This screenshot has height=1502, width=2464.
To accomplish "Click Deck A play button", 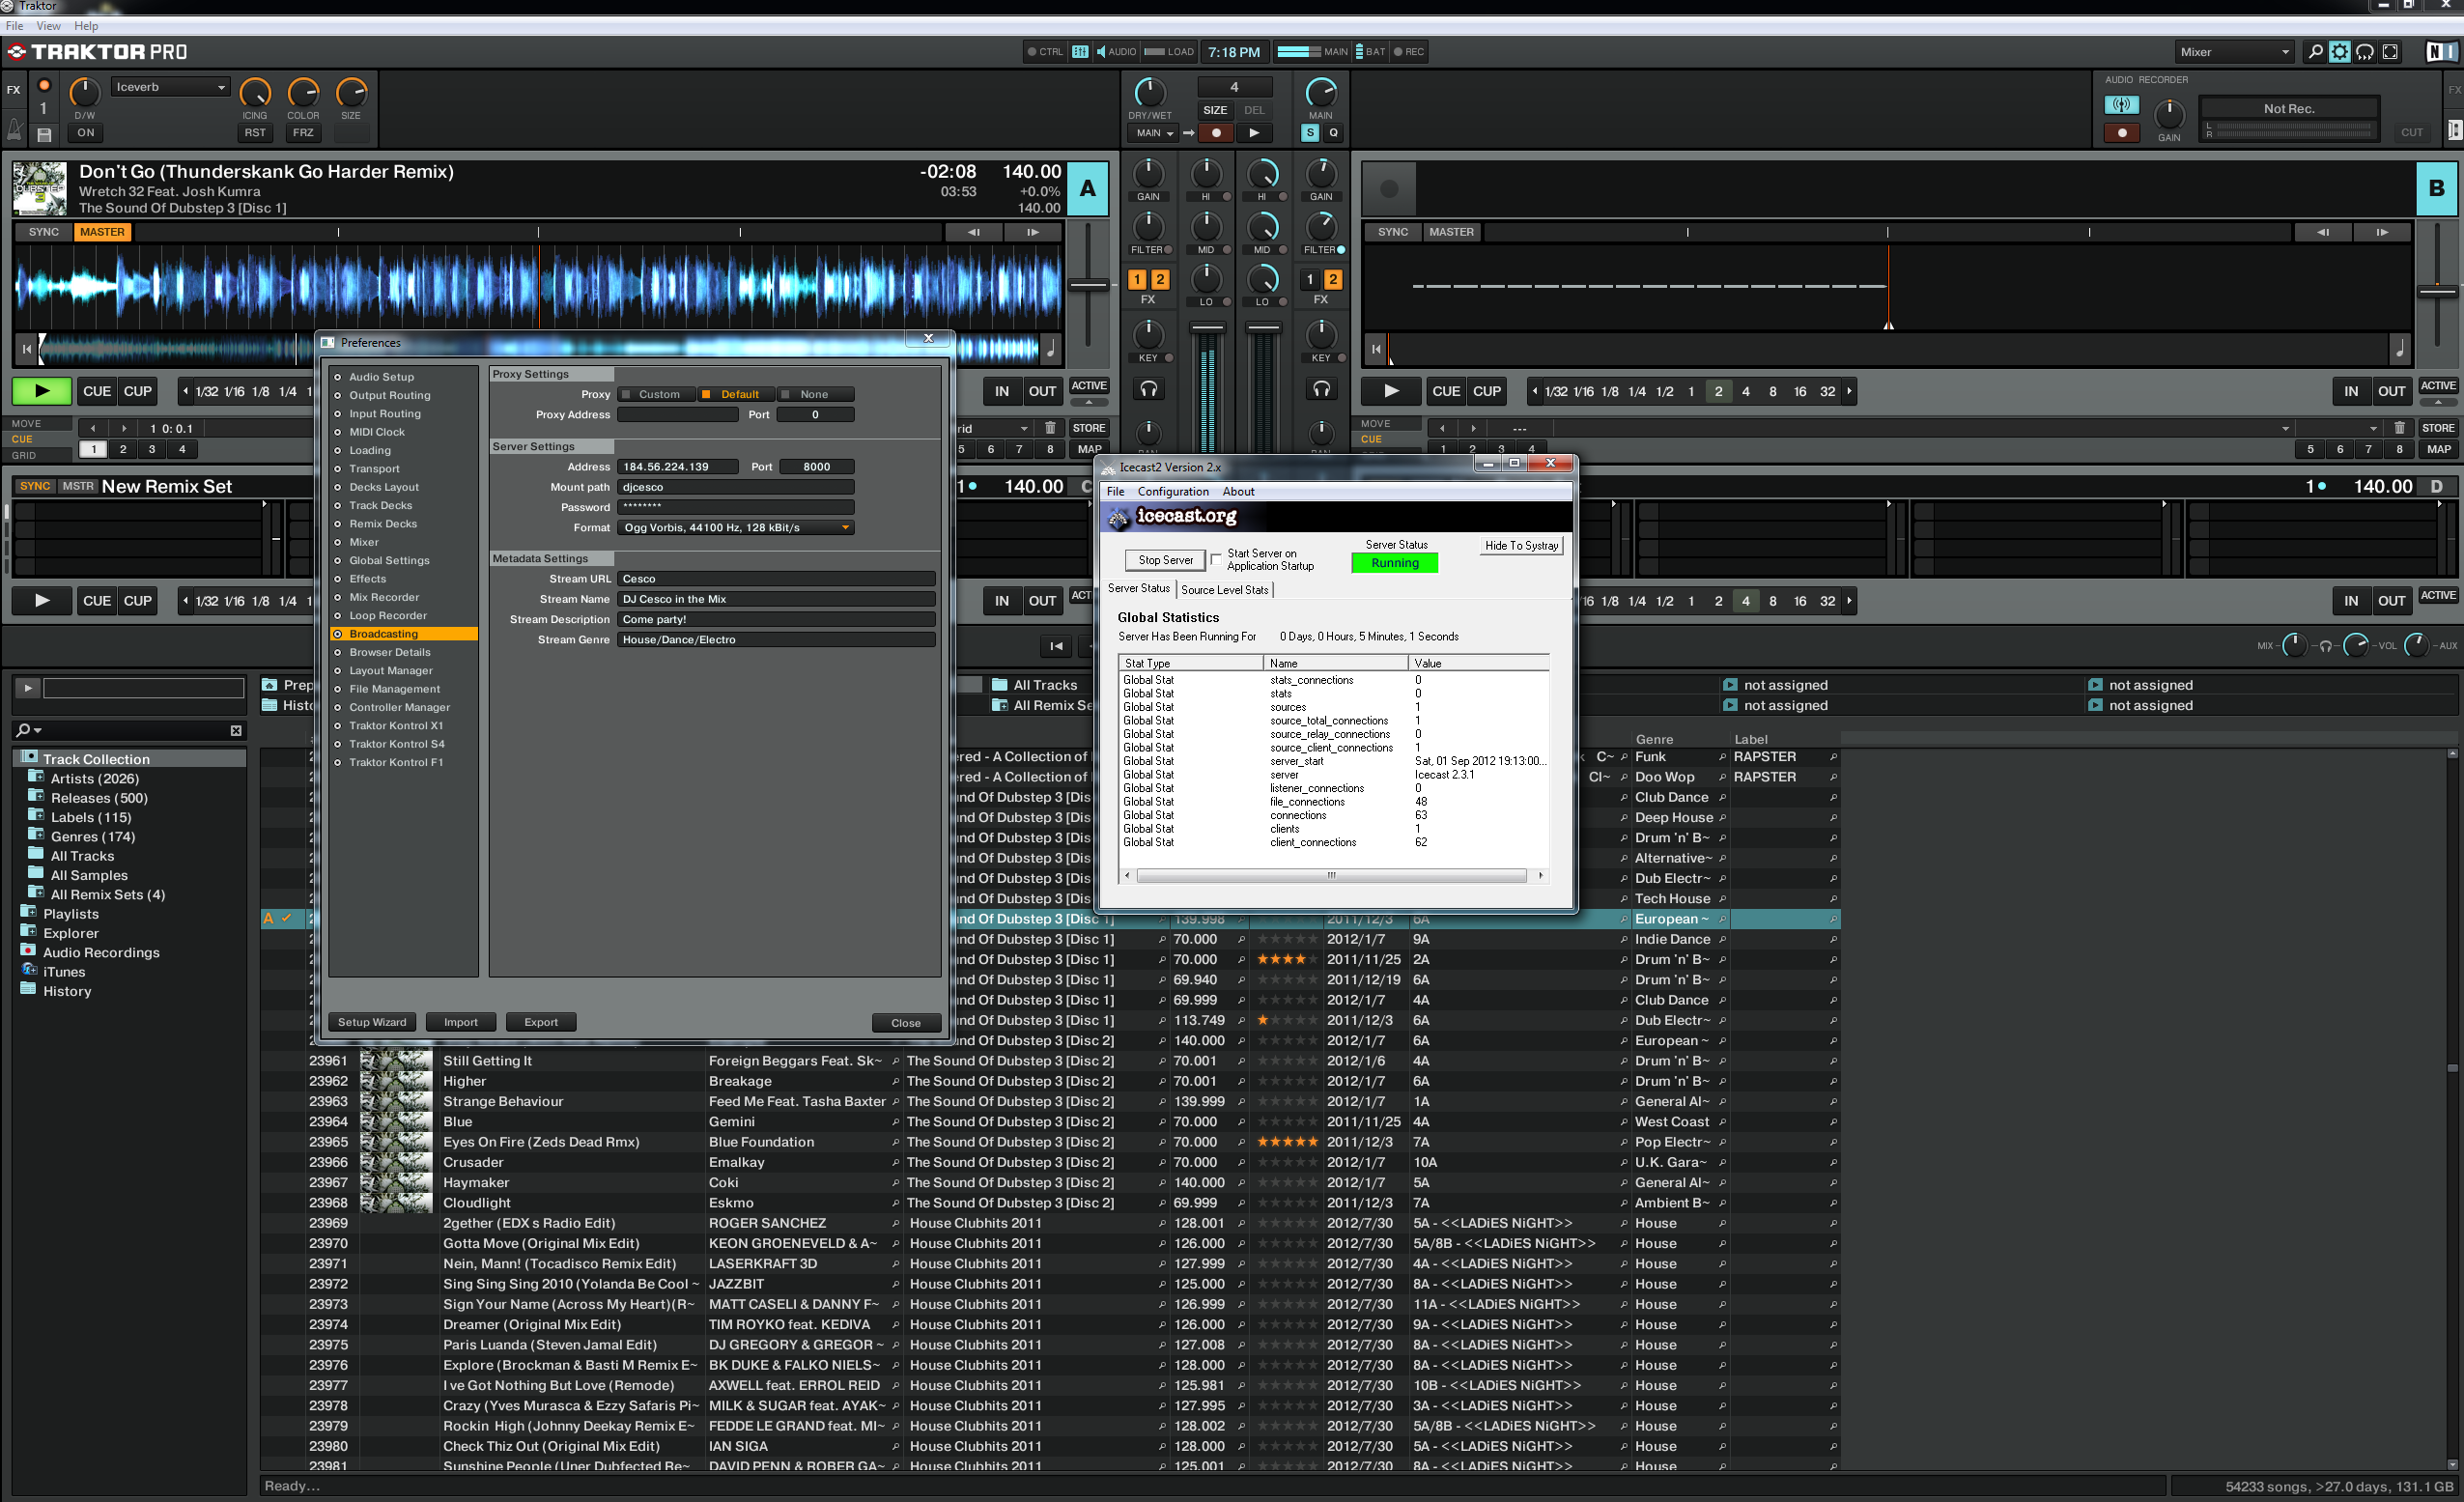I will (41, 391).
